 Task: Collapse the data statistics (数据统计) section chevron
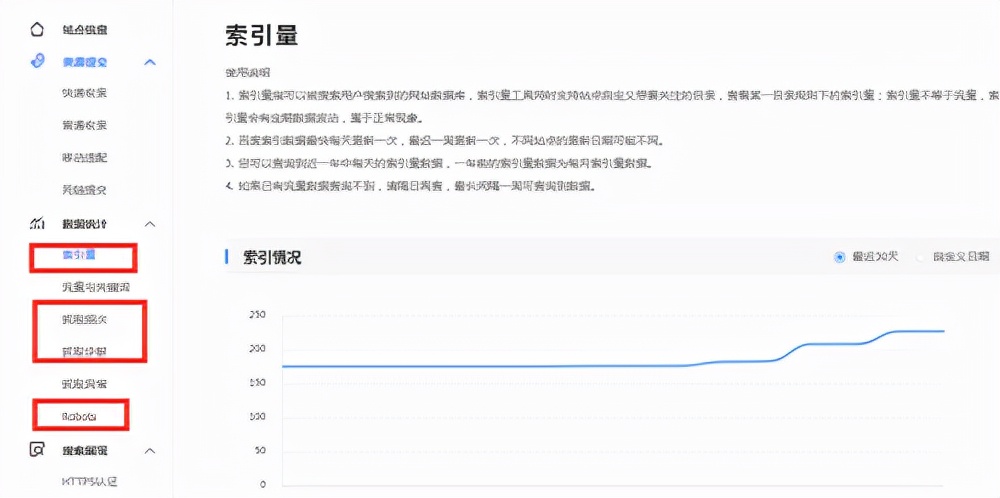click(151, 224)
